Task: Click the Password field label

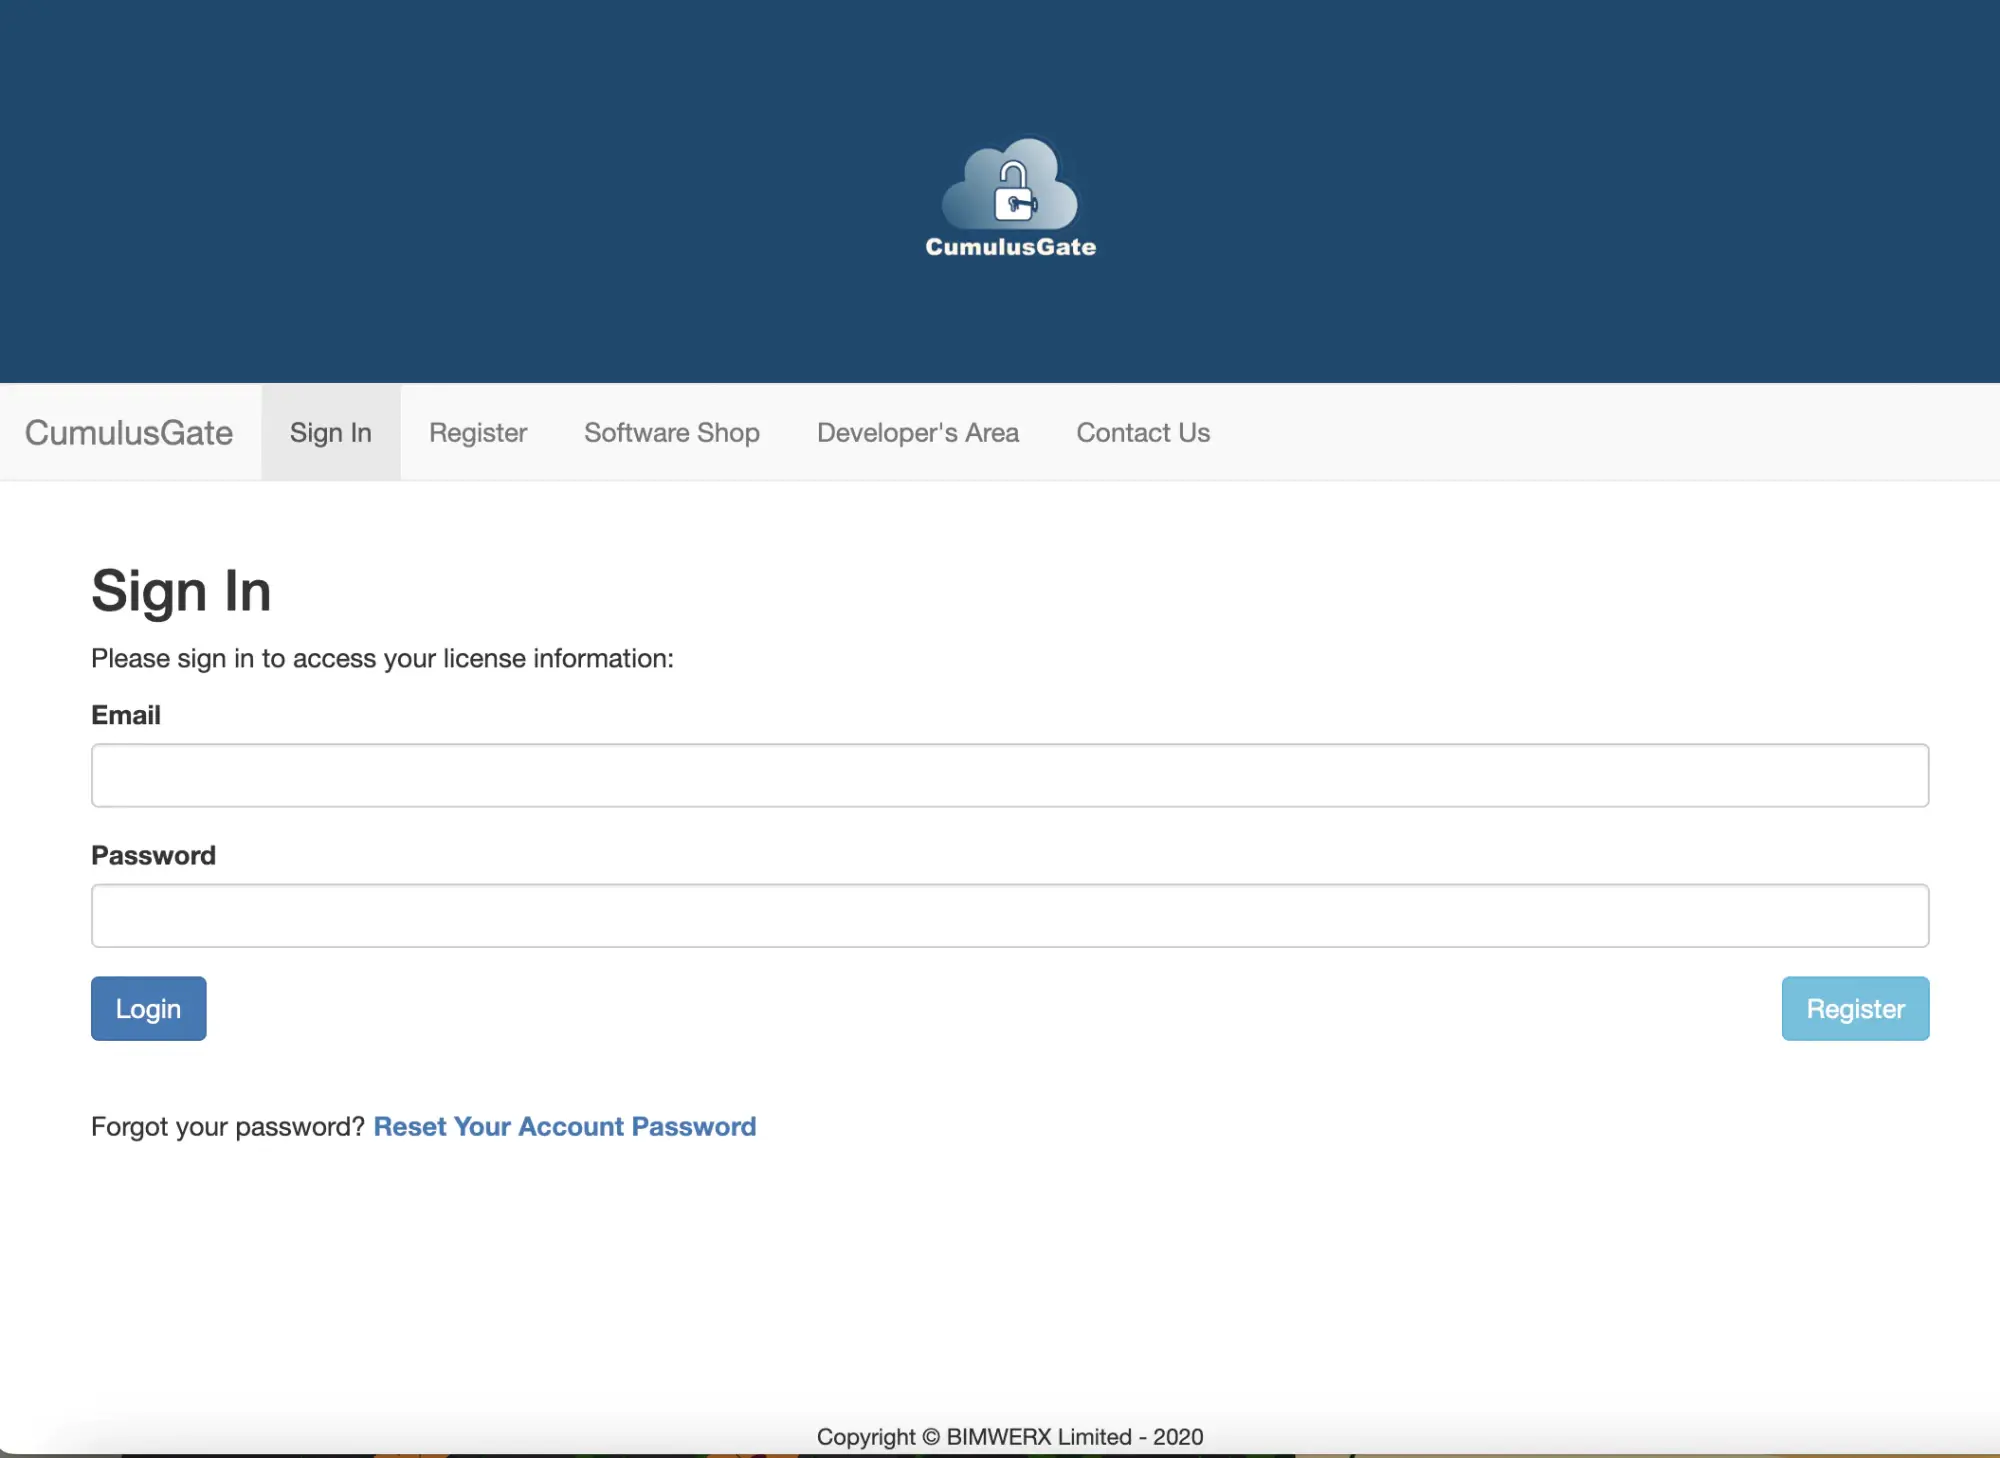Action: [x=154, y=855]
